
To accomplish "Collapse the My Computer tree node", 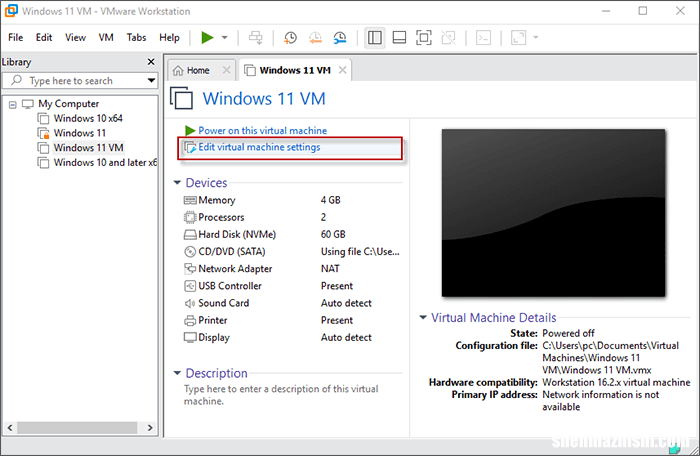I will (12, 105).
